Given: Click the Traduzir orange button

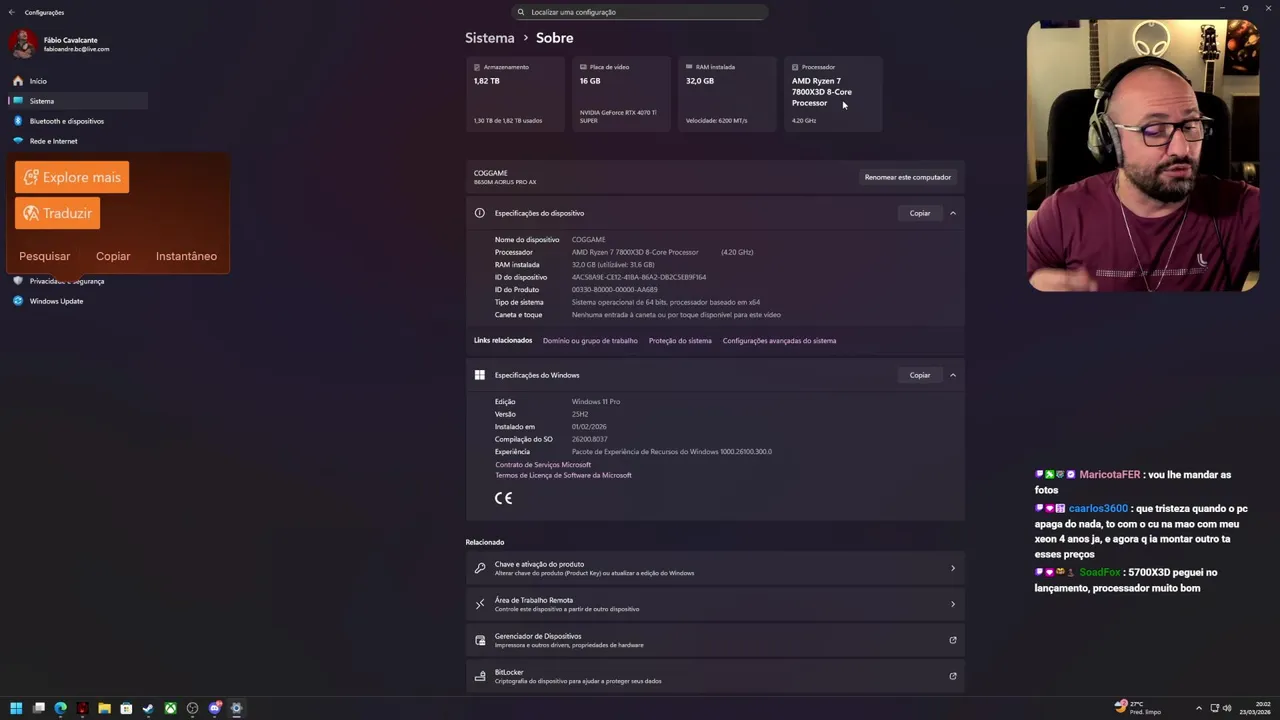Looking at the screenshot, I should tap(57, 213).
